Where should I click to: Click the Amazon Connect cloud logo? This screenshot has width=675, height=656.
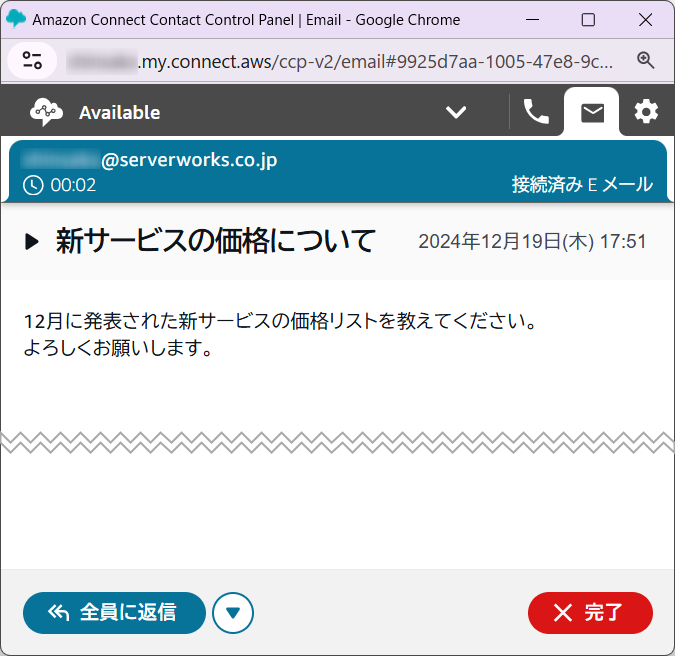[x=46, y=112]
